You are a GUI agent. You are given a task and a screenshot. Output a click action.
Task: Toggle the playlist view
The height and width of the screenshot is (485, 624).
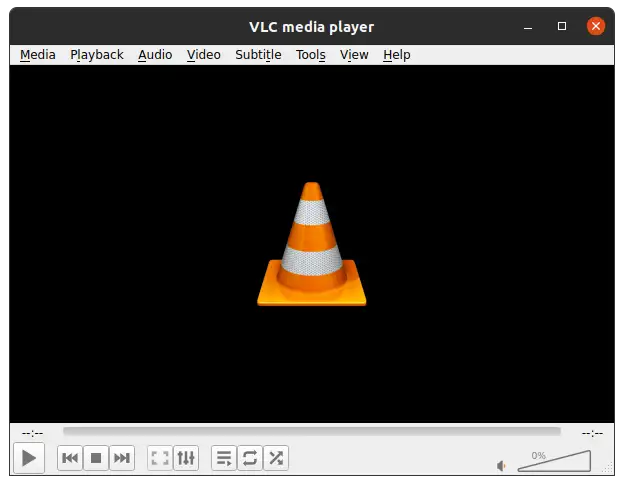pyautogui.click(x=224, y=458)
